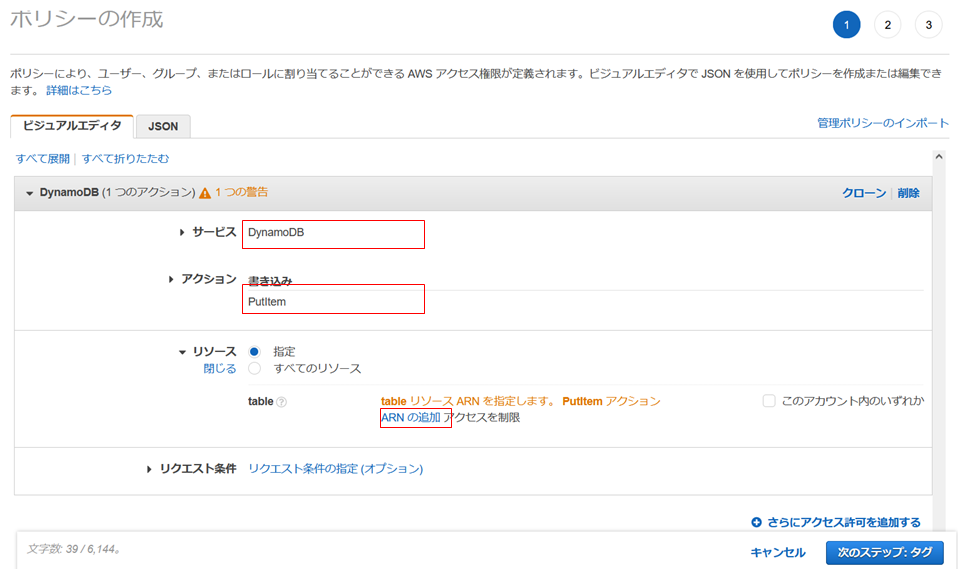Click the warning triangle icon beside DynamoDB
Image resolution: width=958 pixels, height=569 pixels.
tap(205, 193)
